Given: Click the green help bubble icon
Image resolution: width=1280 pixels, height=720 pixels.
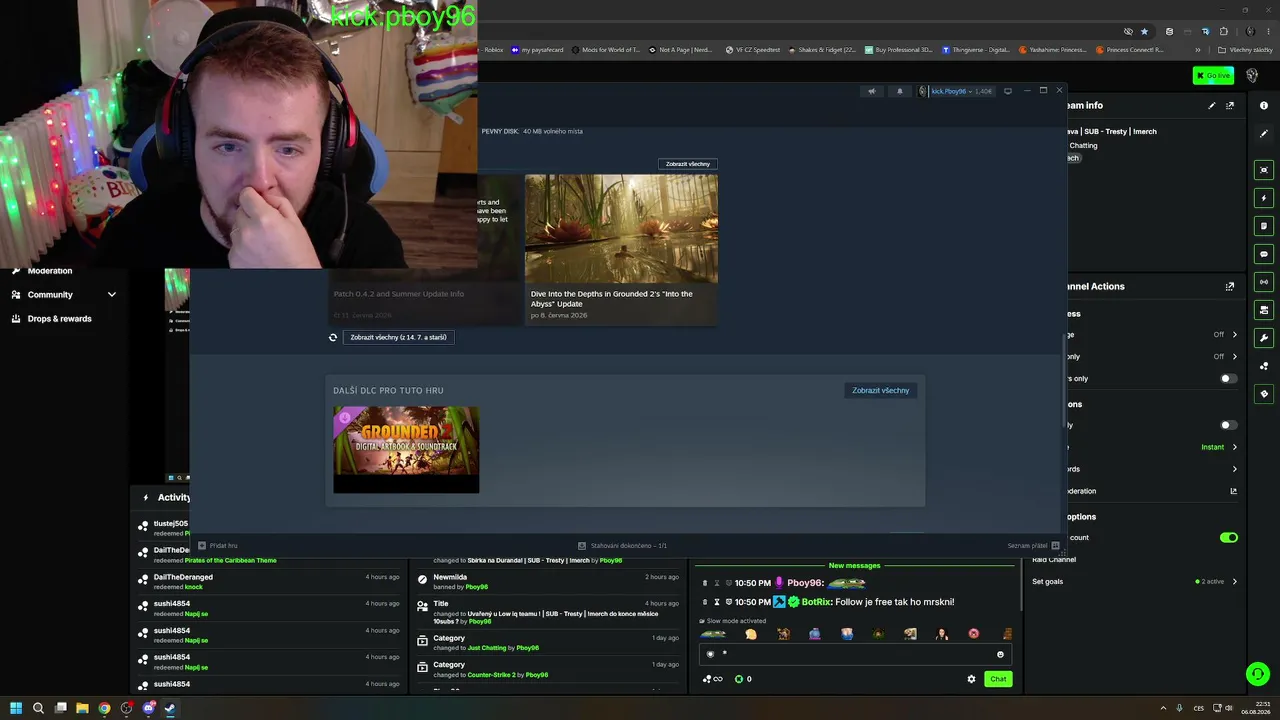Looking at the screenshot, I should pyautogui.click(x=1258, y=674).
